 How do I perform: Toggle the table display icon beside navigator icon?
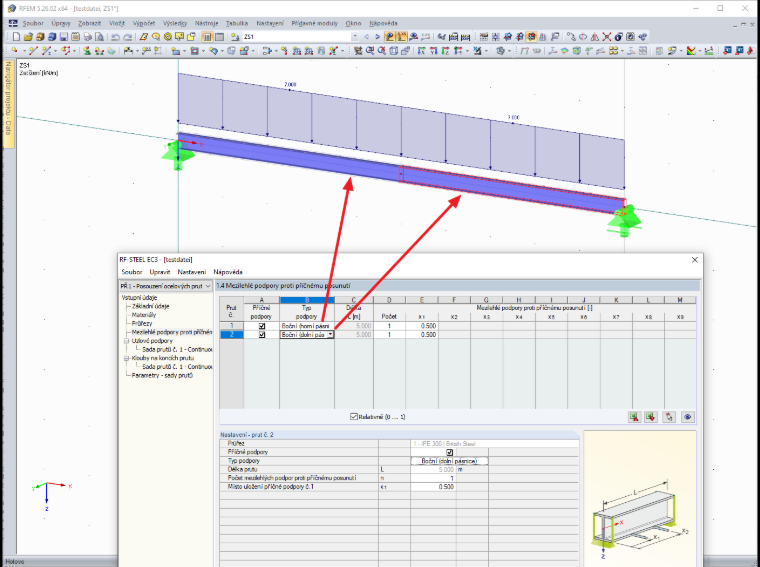coord(219,37)
